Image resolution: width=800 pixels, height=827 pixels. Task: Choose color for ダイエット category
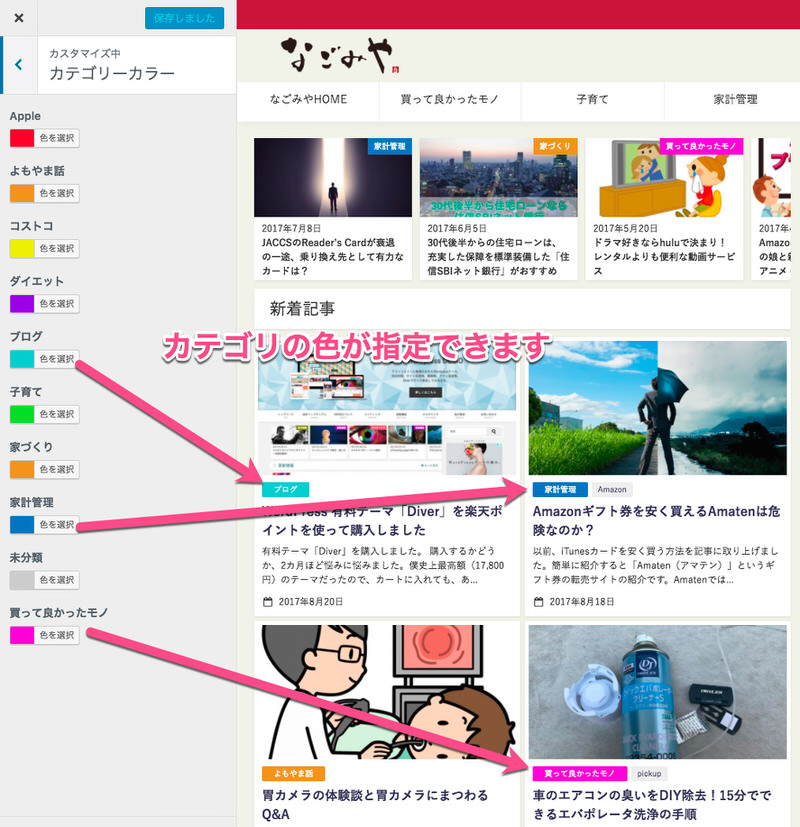click(x=56, y=303)
